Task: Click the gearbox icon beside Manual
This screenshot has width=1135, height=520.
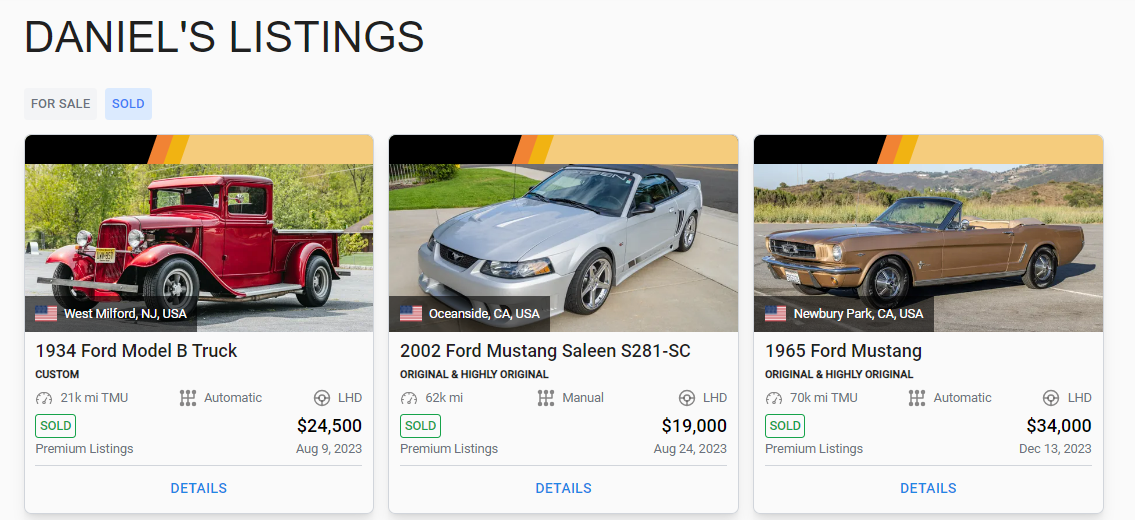Action: tap(546, 398)
